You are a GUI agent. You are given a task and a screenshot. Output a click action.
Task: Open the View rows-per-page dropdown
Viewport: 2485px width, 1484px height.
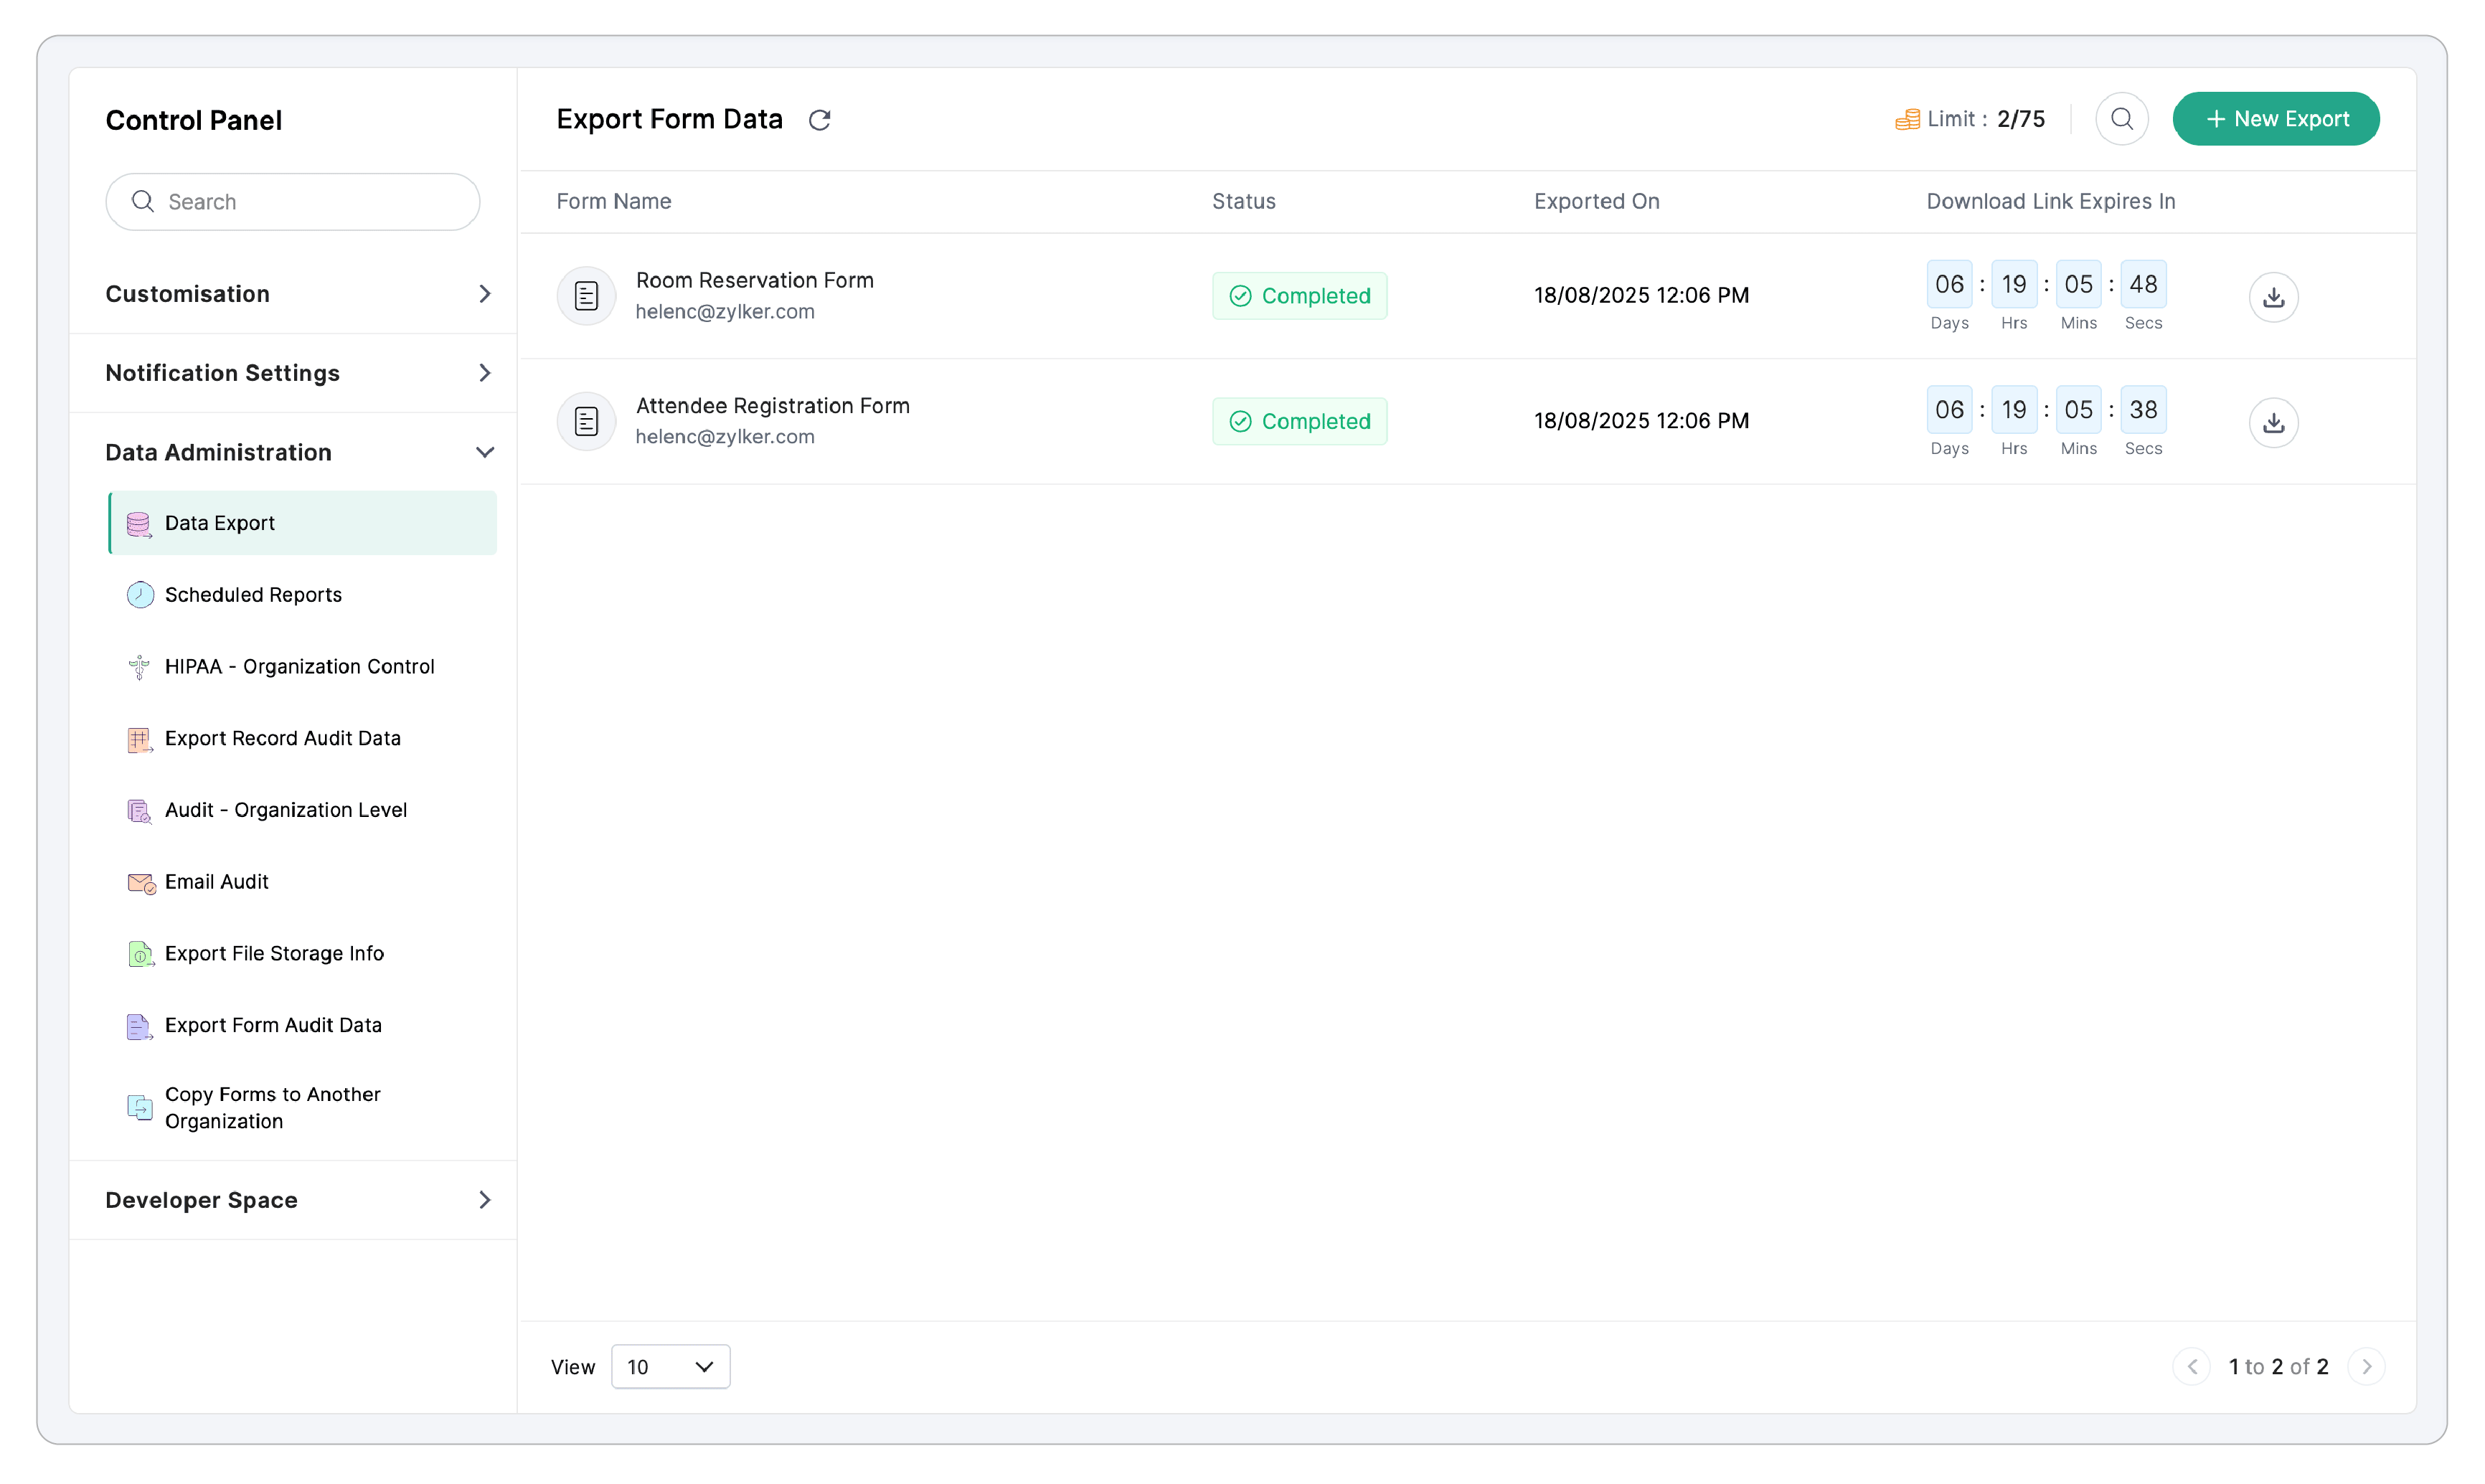[670, 1366]
